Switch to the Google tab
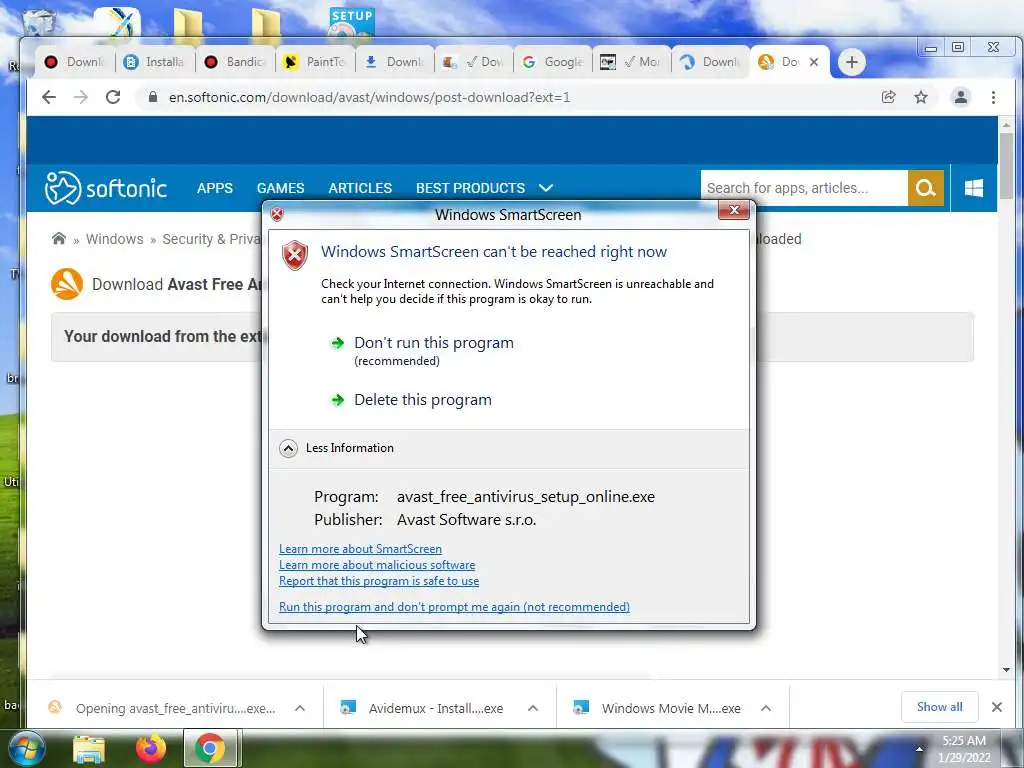Image resolution: width=1024 pixels, height=768 pixels. point(553,62)
